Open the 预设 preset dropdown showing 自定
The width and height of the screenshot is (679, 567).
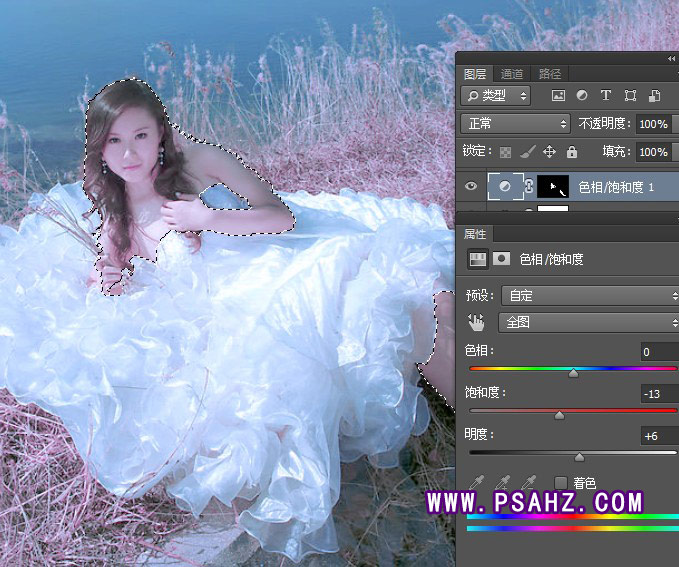[590, 296]
